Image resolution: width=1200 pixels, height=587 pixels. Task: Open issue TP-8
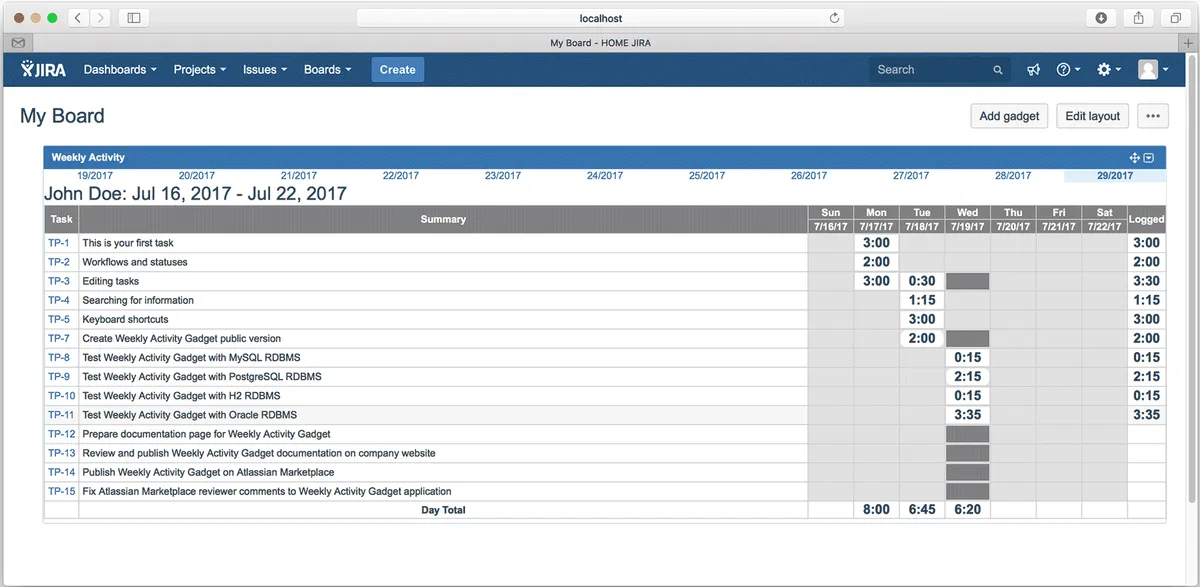59,357
